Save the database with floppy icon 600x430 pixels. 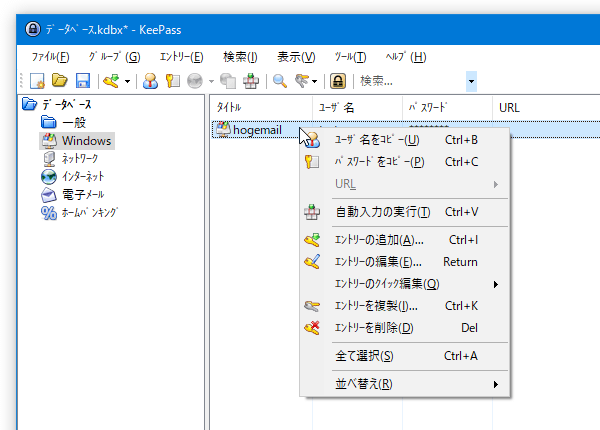coord(83,81)
